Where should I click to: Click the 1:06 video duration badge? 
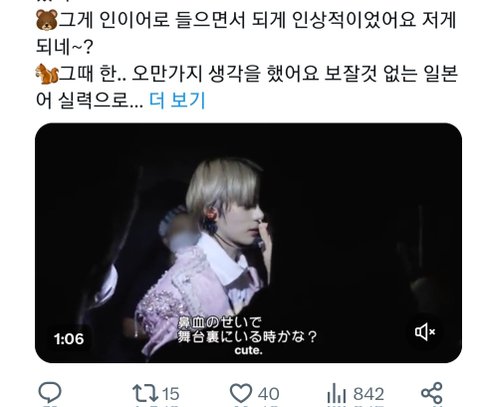69,339
